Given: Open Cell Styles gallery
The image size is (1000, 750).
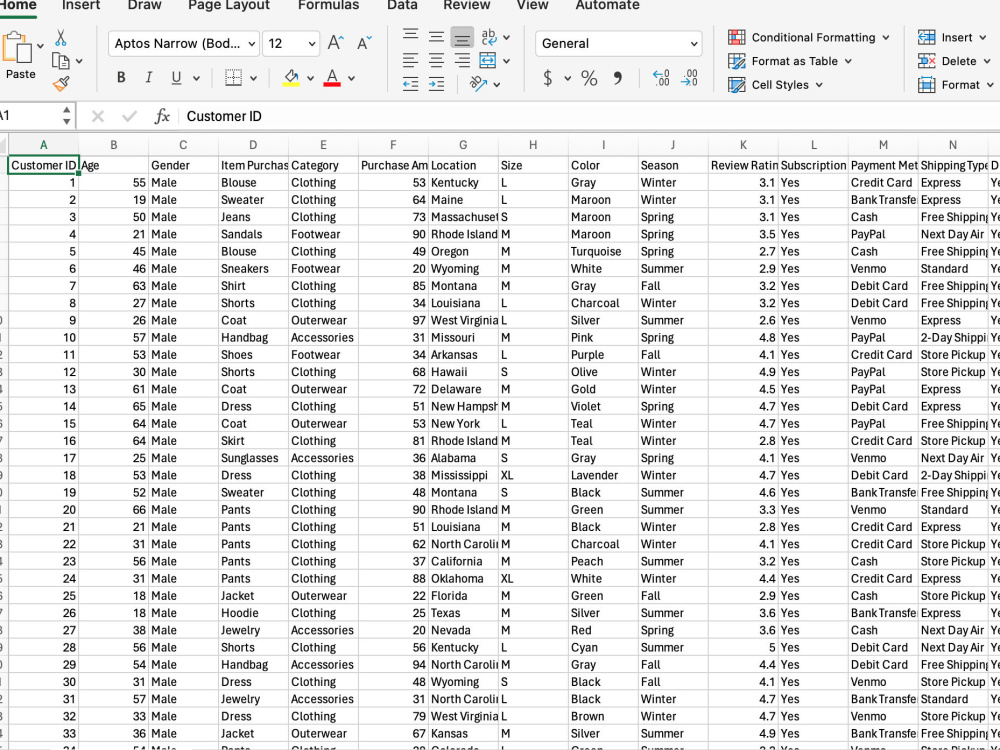Looking at the screenshot, I should [x=775, y=85].
